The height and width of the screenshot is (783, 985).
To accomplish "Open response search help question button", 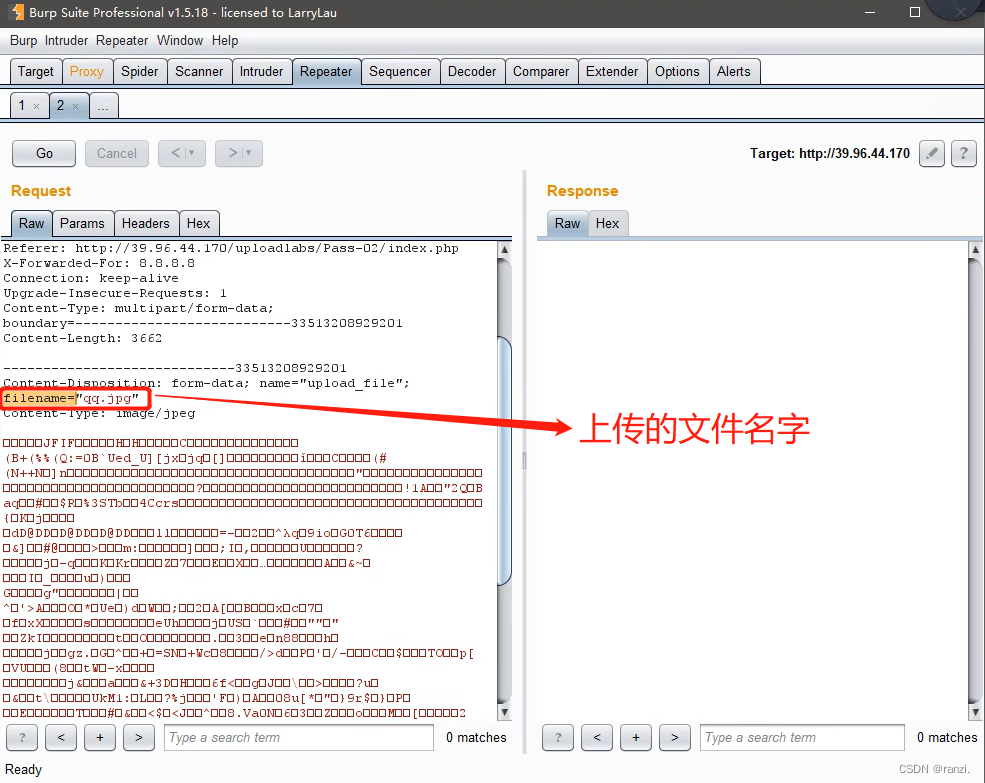I will 558,737.
